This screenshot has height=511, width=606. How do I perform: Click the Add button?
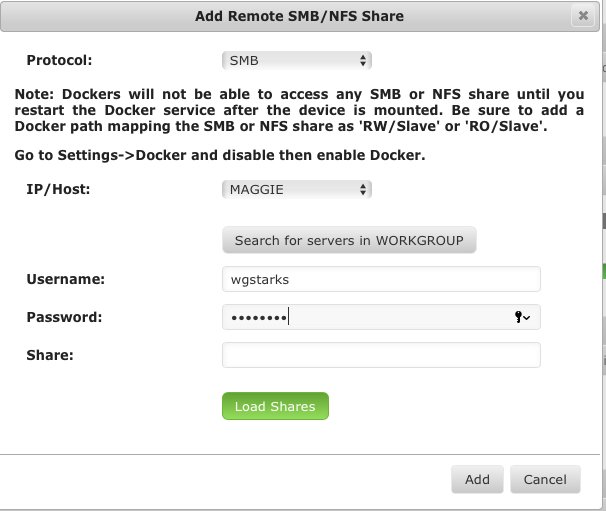[x=477, y=479]
